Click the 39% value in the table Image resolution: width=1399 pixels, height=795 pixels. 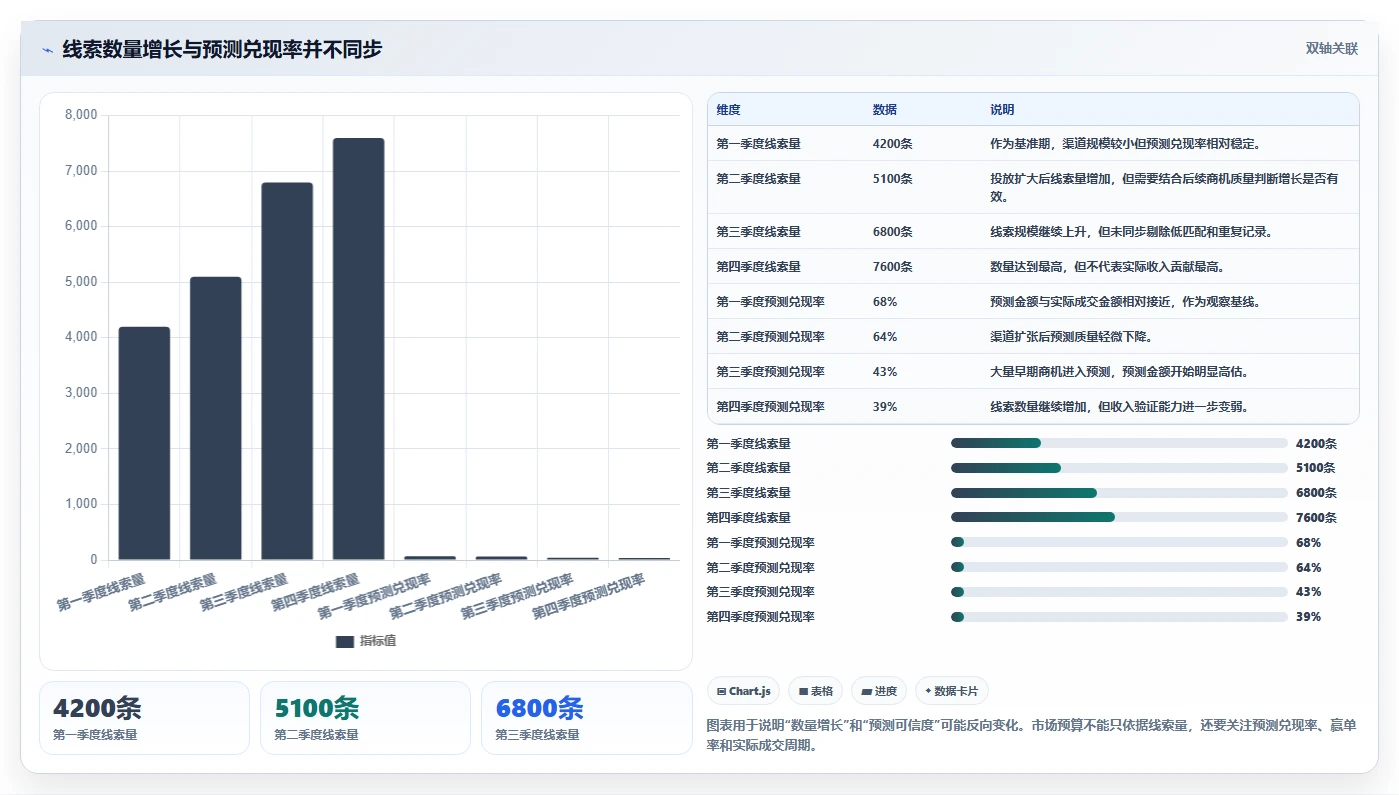[x=885, y=407]
